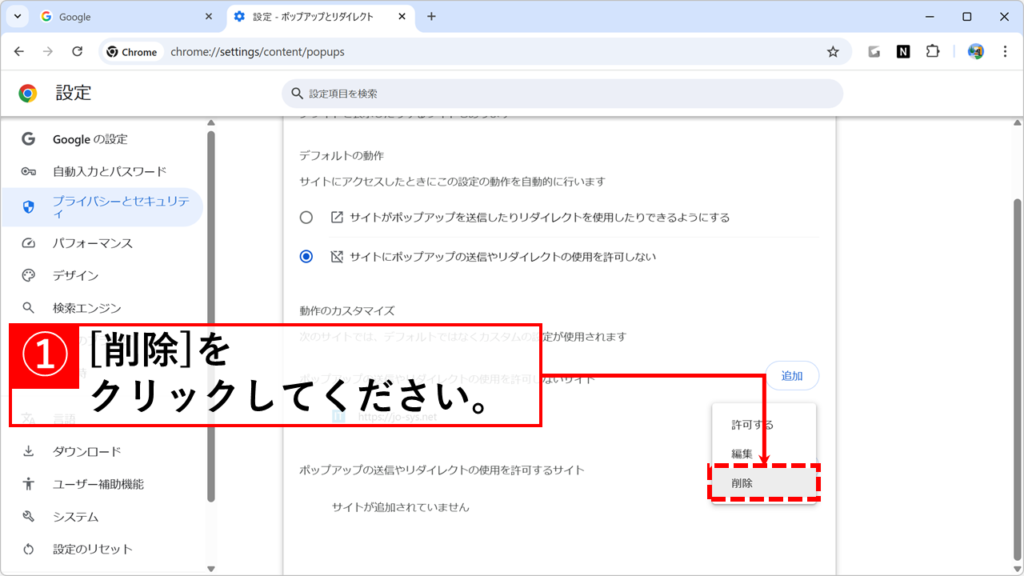Screen dimensions: 1024x576
Task: Open パフォーマンス settings
Action: pyautogui.click(x=93, y=243)
